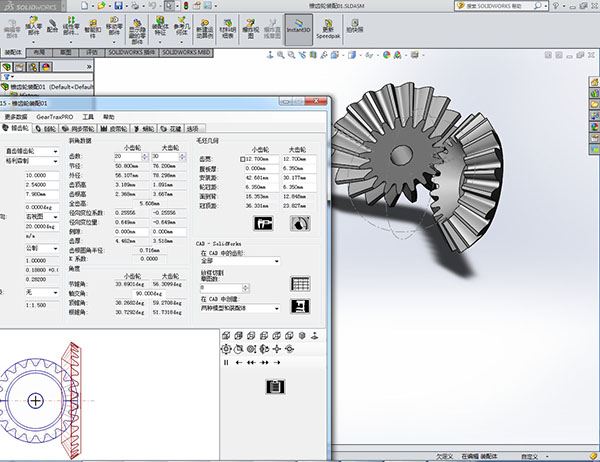Open the 右视图 view orientation dropdown
The width and height of the screenshot is (600, 462).
pos(42,217)
